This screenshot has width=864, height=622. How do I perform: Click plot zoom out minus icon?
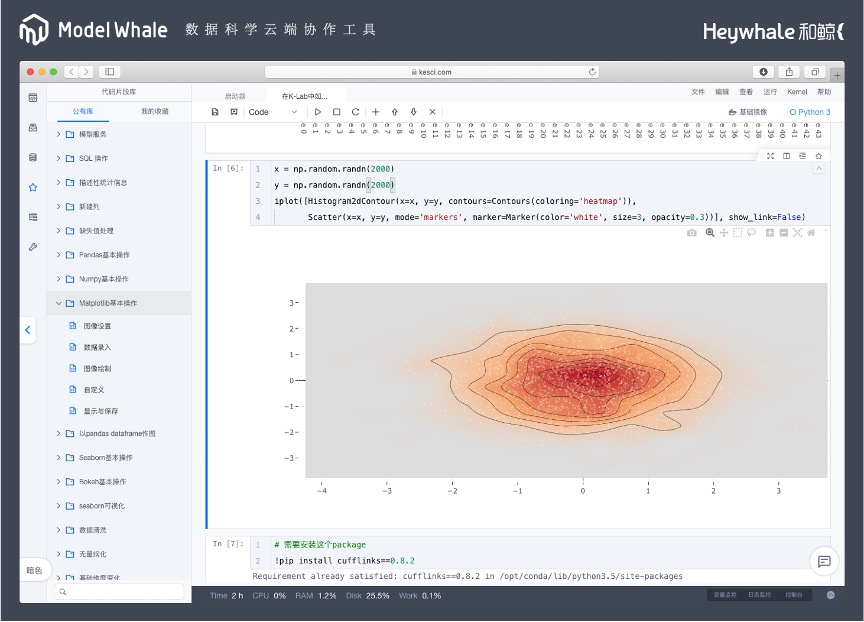coord(784,233)
